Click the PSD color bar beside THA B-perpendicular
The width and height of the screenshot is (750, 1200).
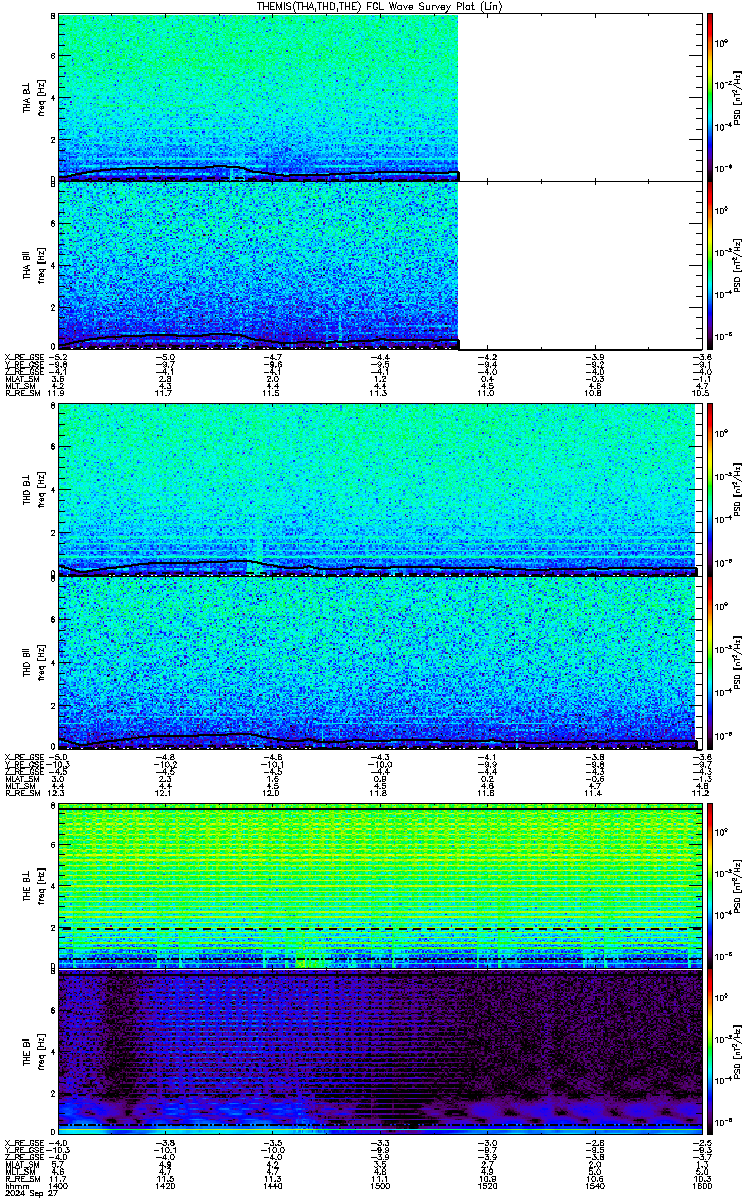pos(710,97)
